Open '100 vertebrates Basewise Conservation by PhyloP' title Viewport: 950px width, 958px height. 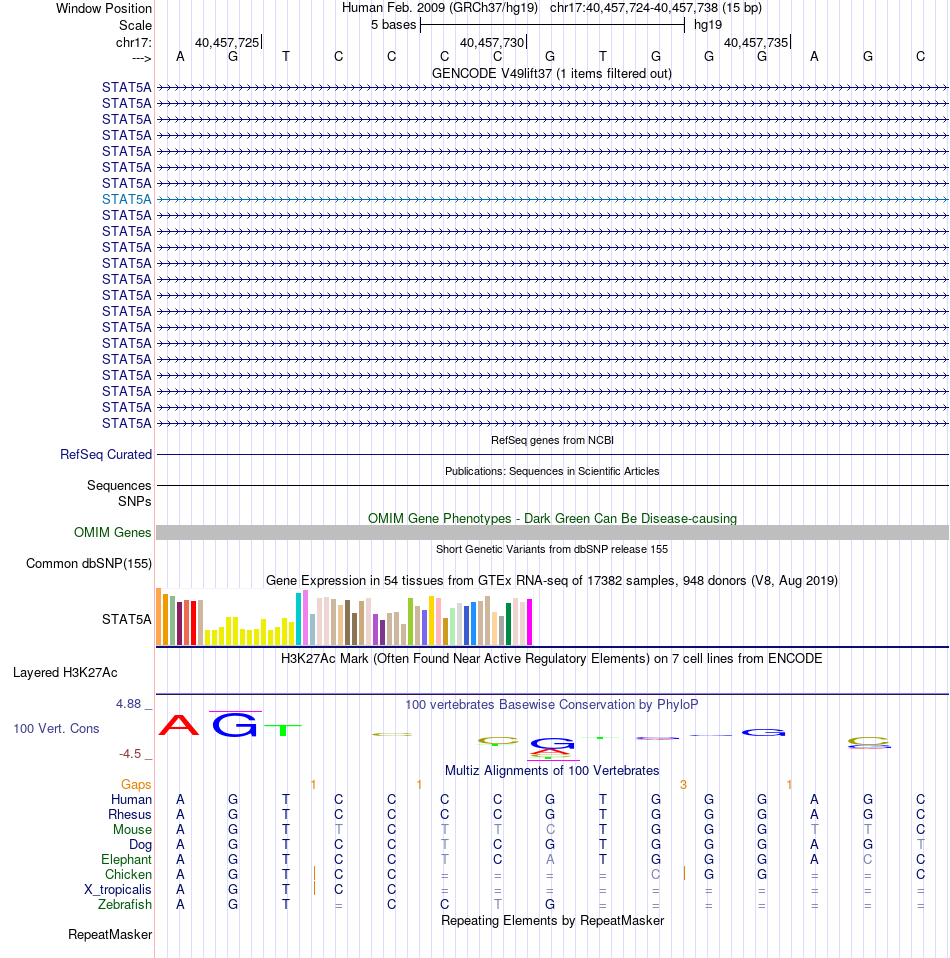(x=552, y=704)
